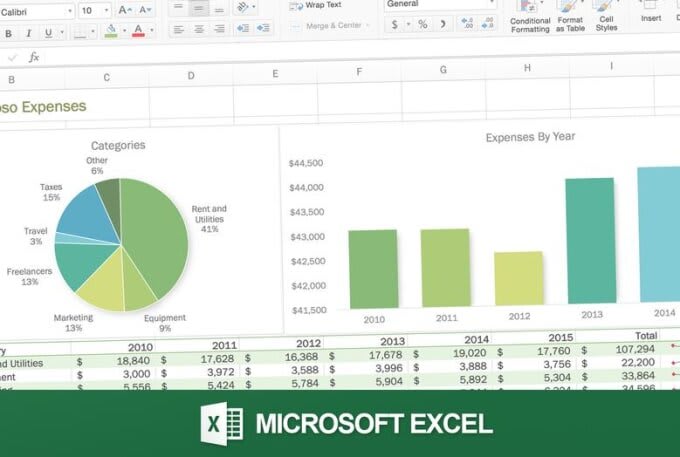Click the fx insert function icon

(34, 57)
